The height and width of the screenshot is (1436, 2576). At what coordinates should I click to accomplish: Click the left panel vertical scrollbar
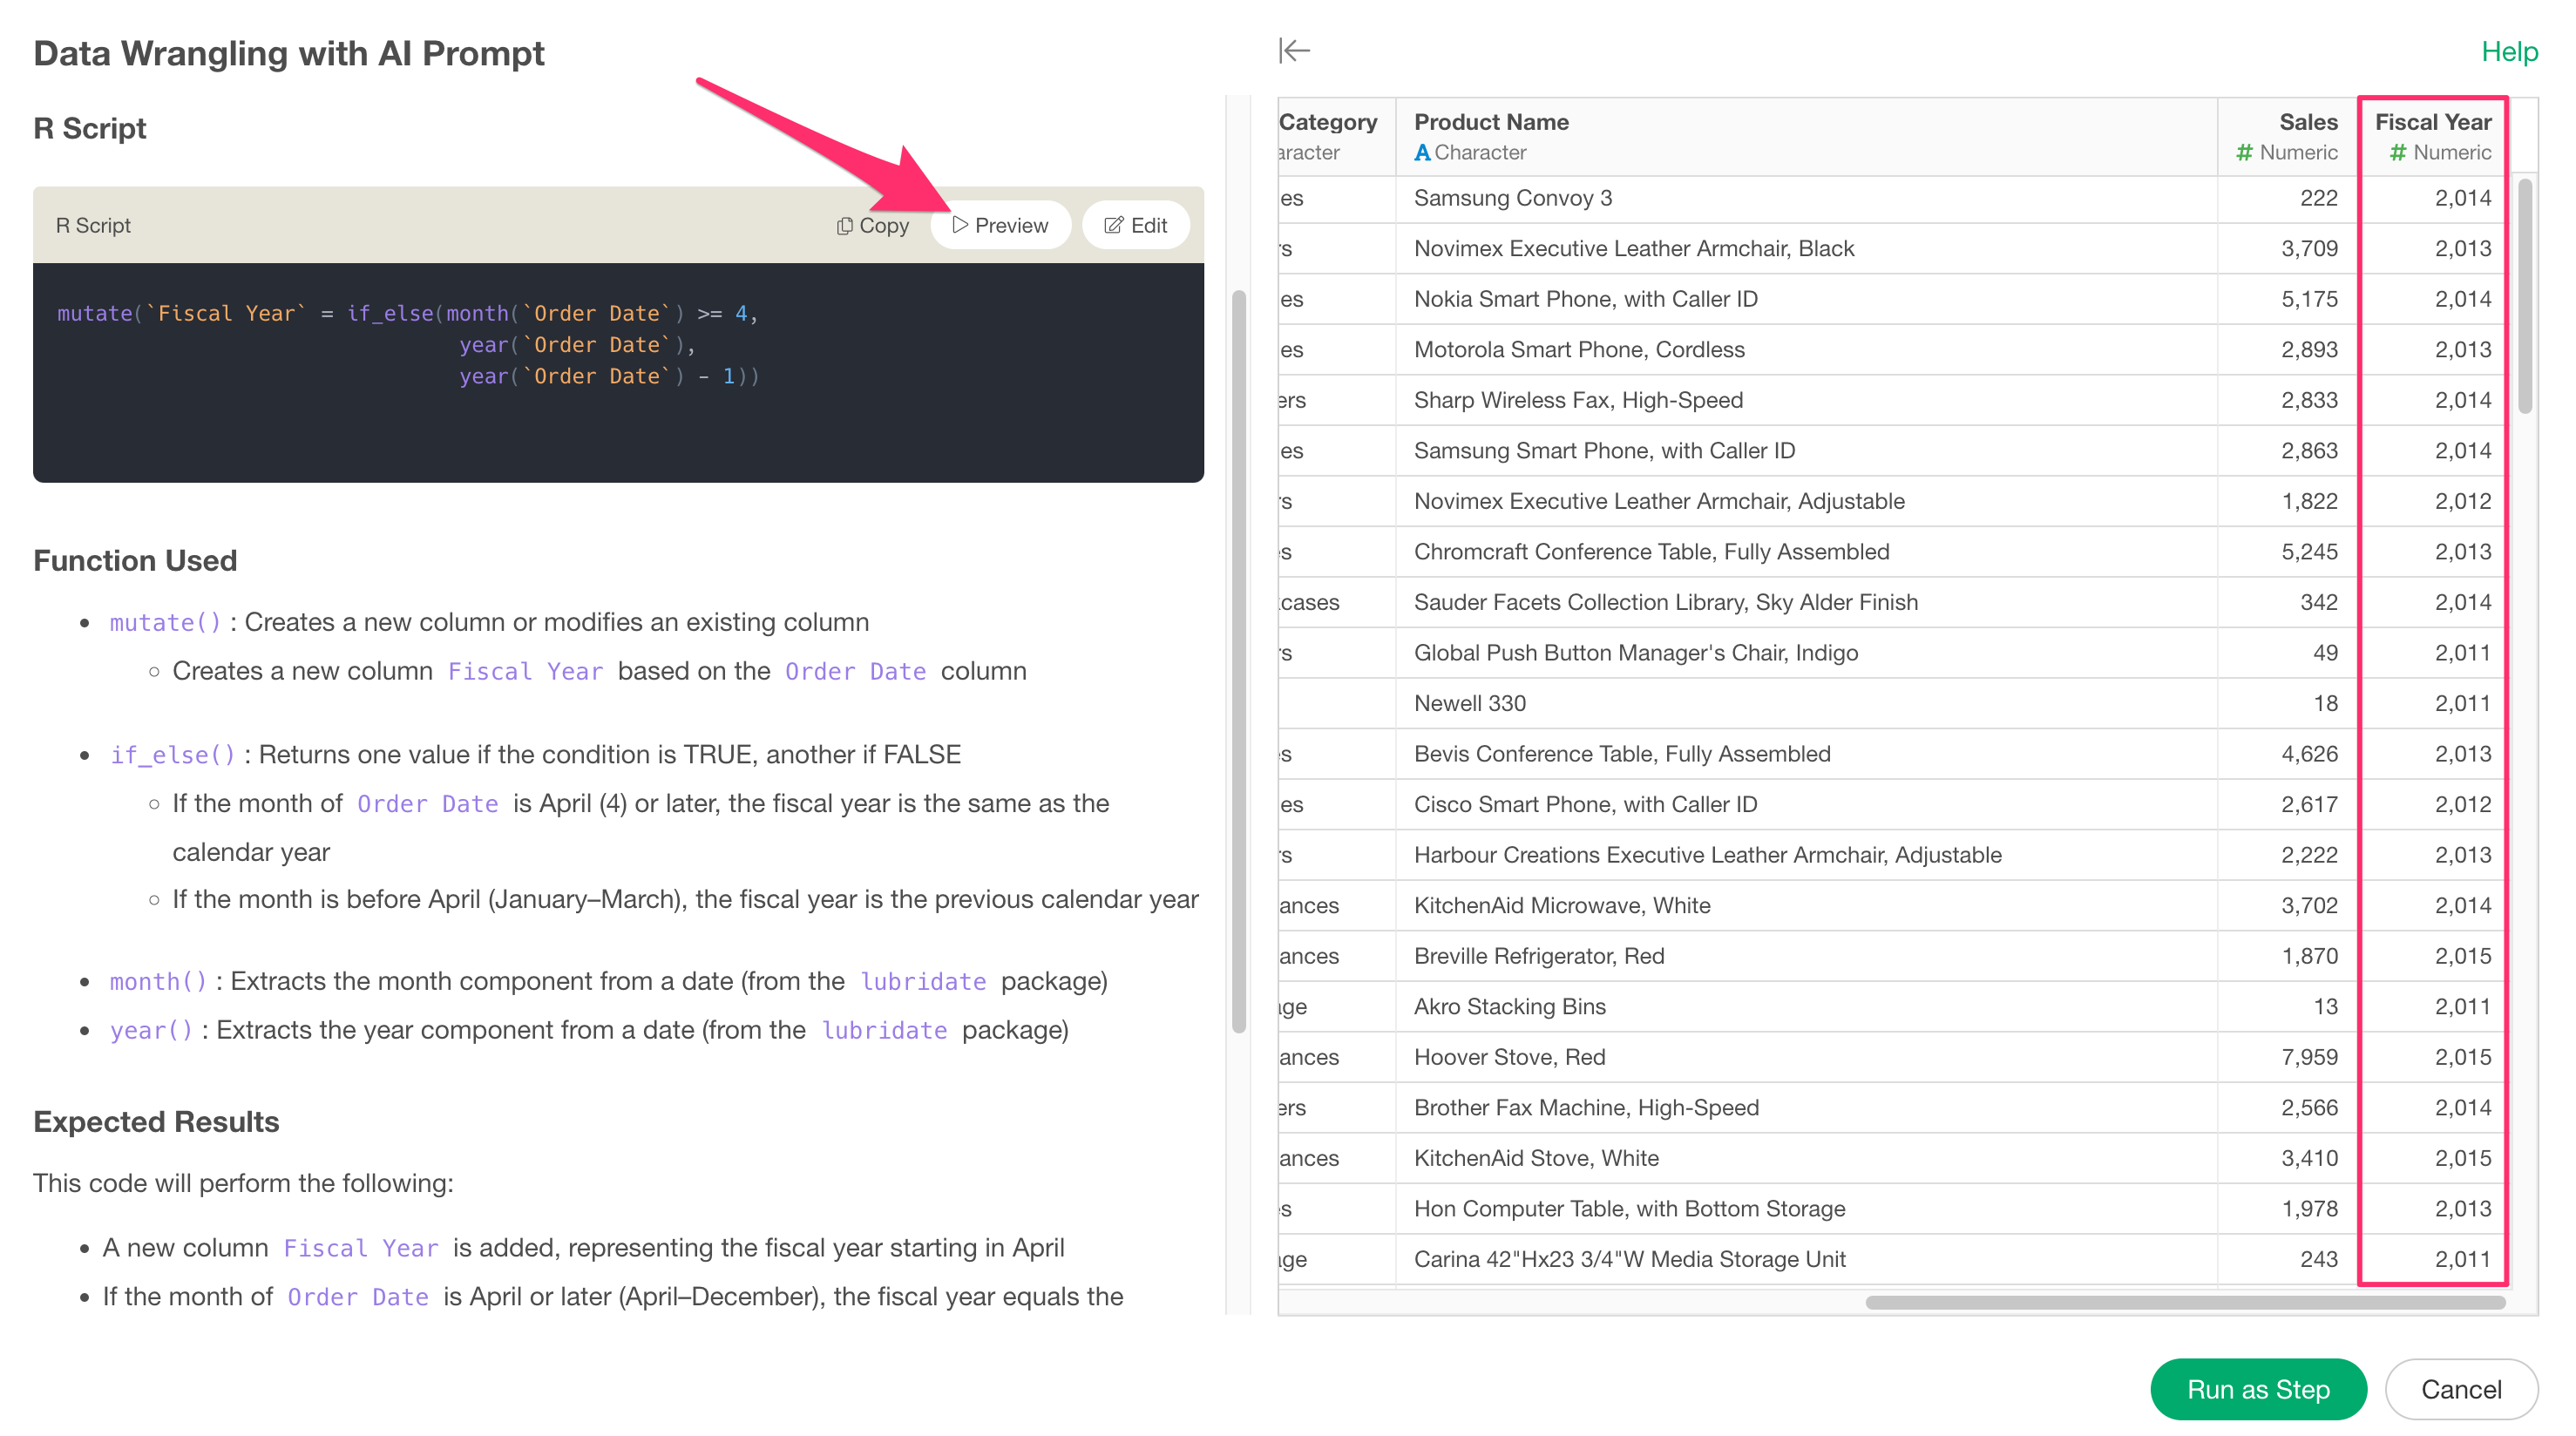(1238, 660)
